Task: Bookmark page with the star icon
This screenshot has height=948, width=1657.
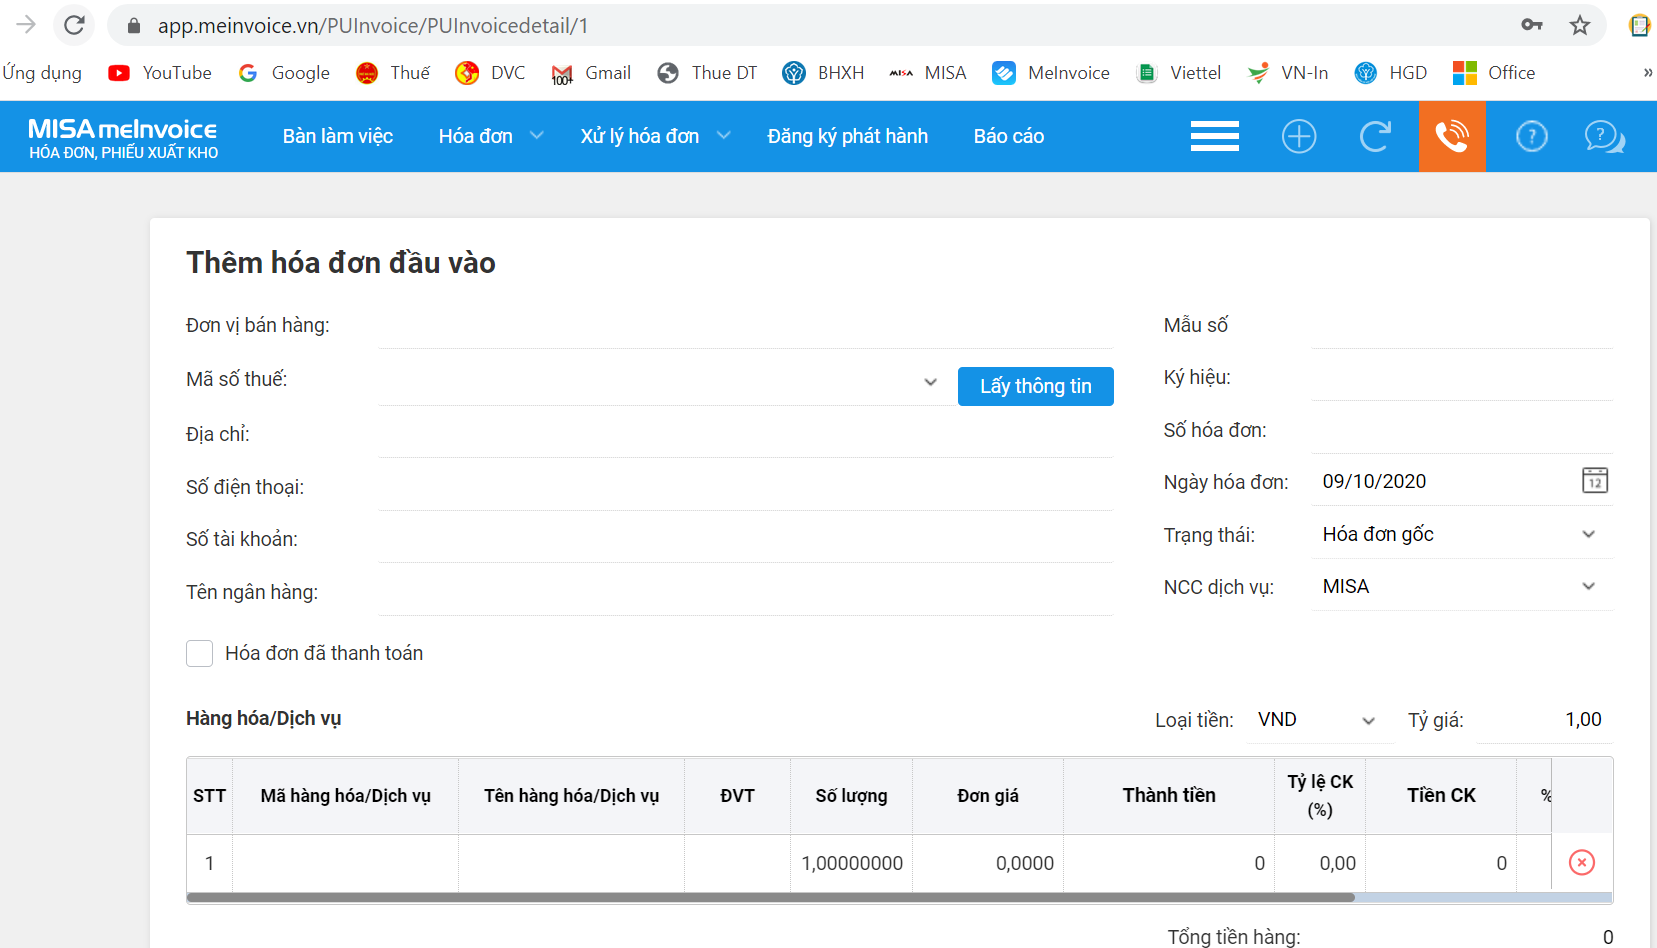Action: (1579, 25)
